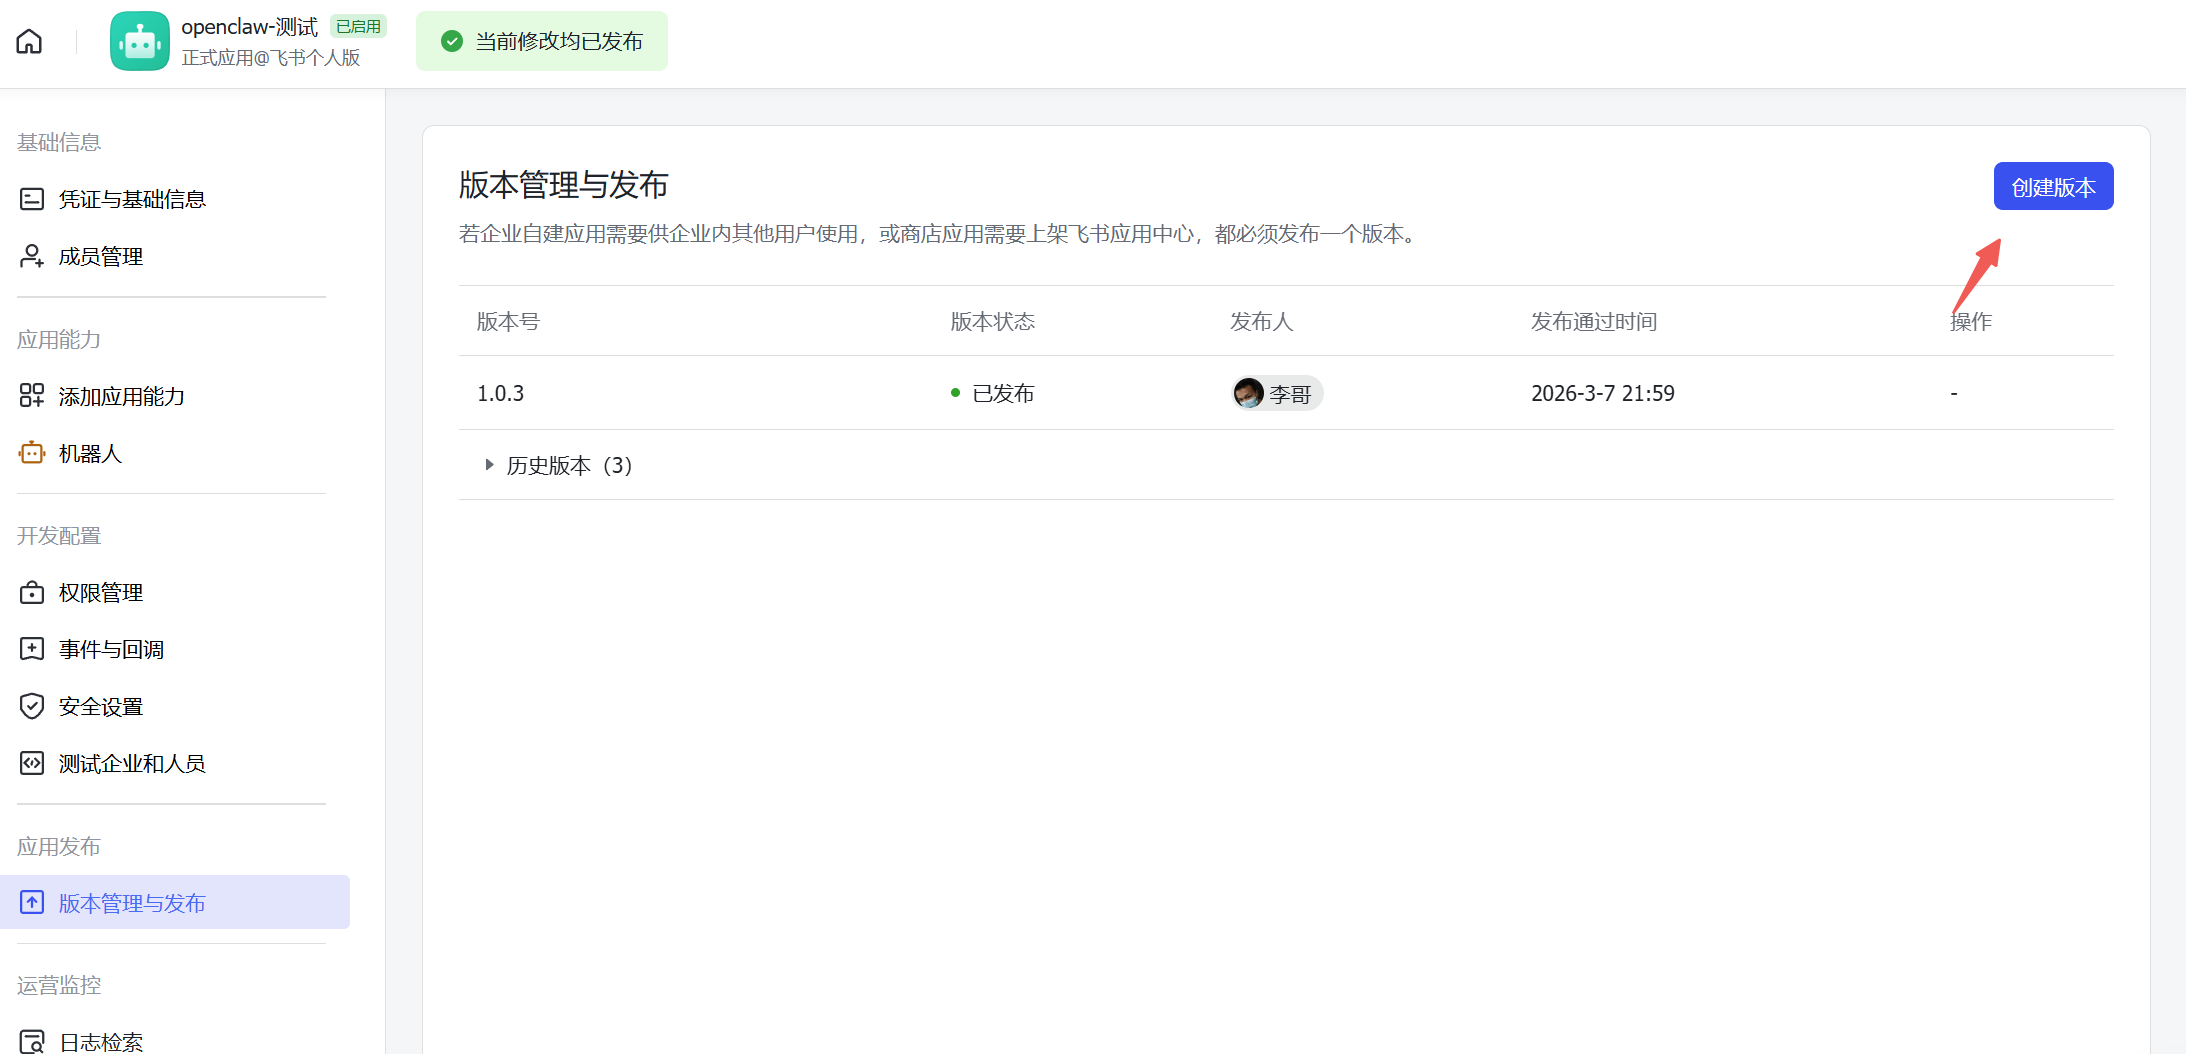Click the 凭证与基础信息 sidebar icon
Image resolution: width=2186 pixels, height=1054 pixels.
click(32, 199)
